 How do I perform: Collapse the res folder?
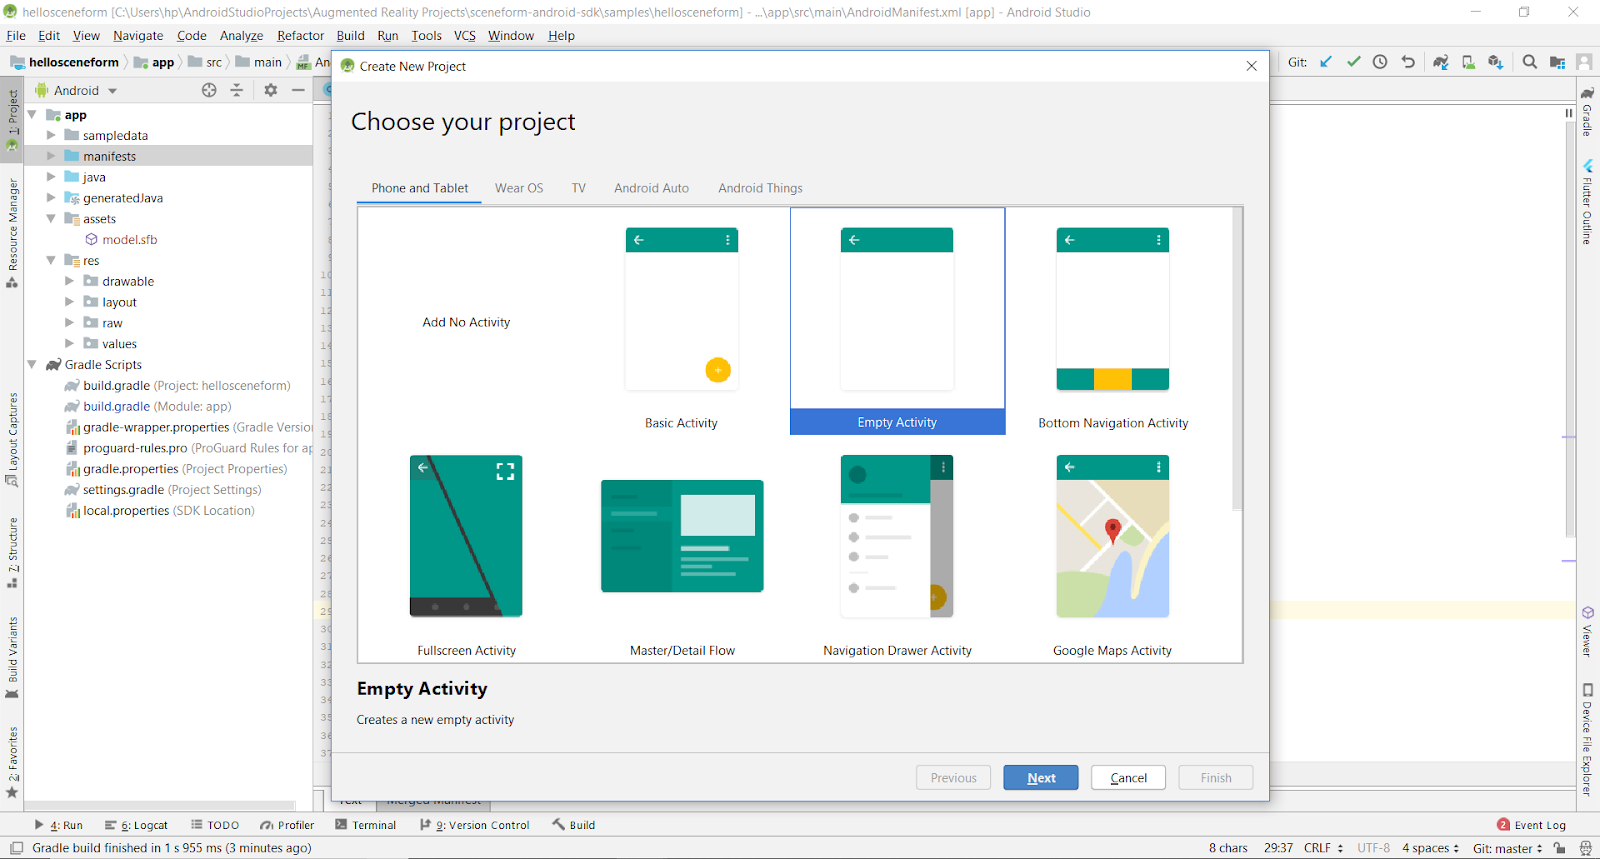point(51,260)
